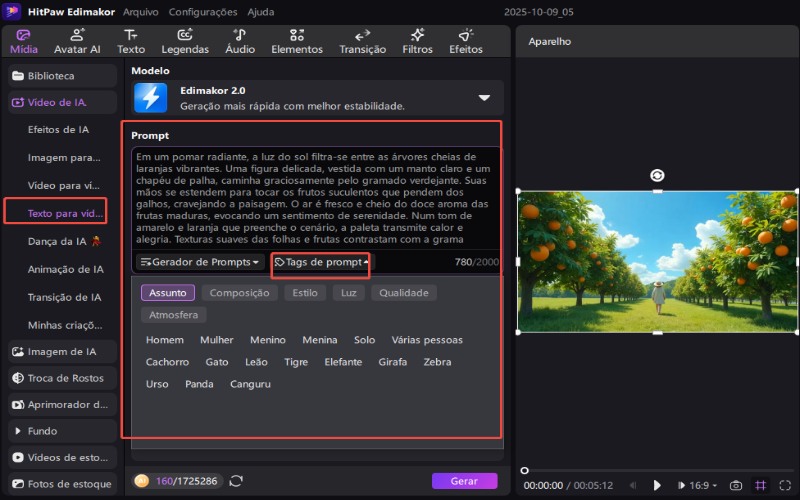This screenshot has height=500, width=800.
Task: Open the Arquivo menu
Action: [x=140, y=12]
